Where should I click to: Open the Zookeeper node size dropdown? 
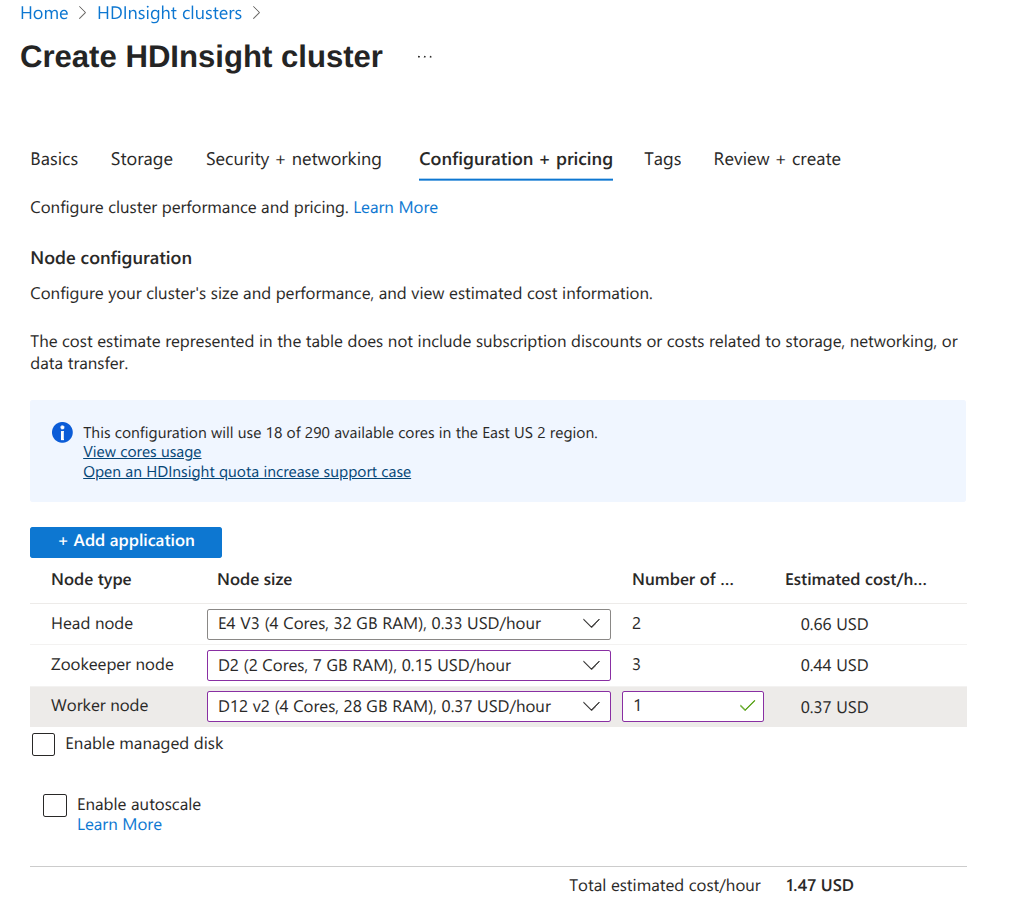click(409, 666)
